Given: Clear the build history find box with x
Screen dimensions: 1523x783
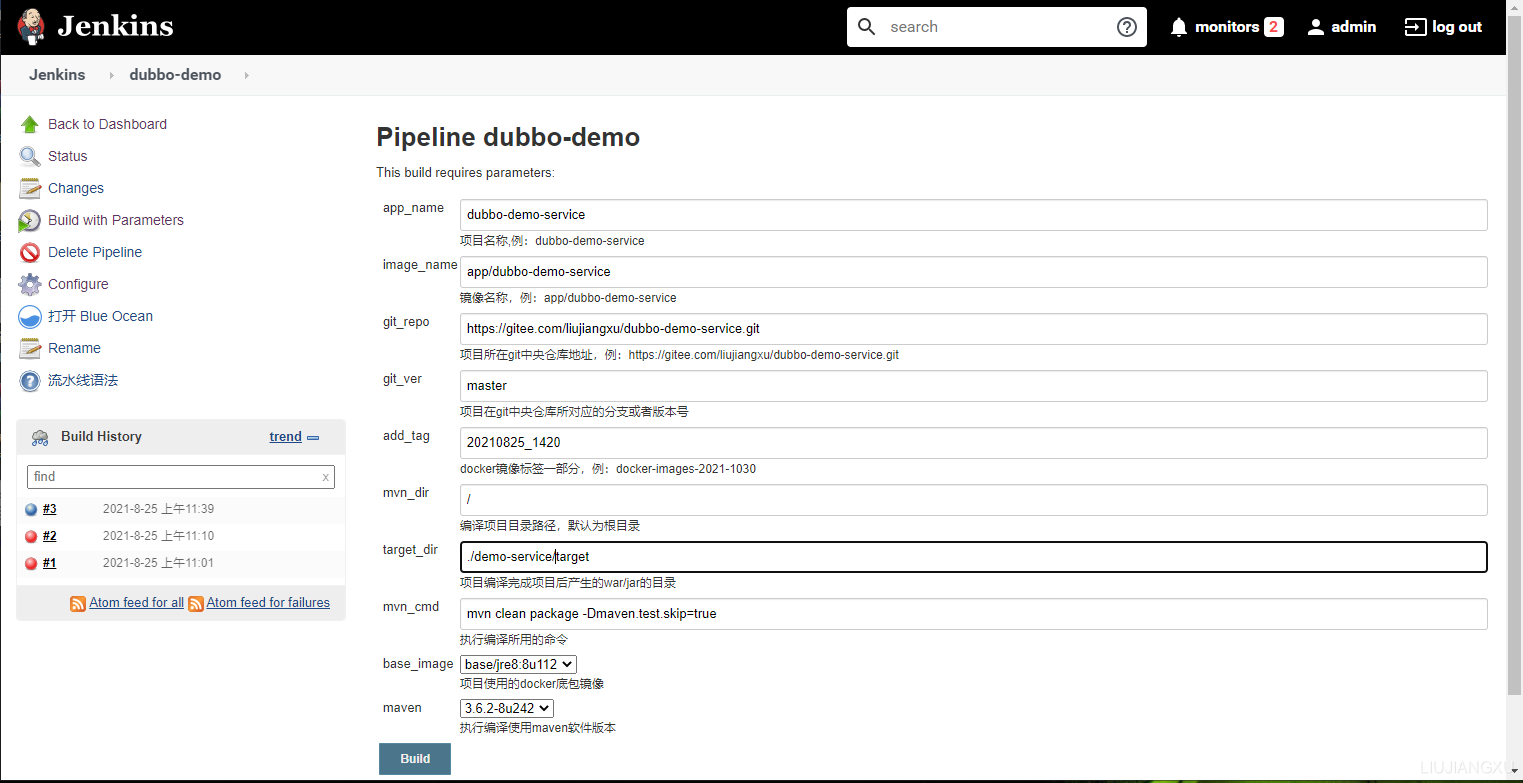Looking at the screenshot, I should (x=325, y=477).
